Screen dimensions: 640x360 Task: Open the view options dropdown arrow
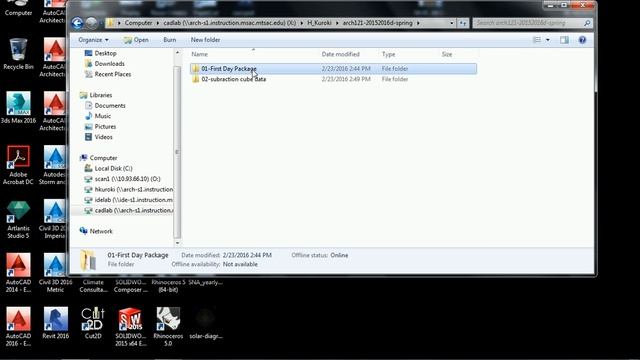(548, 40)
